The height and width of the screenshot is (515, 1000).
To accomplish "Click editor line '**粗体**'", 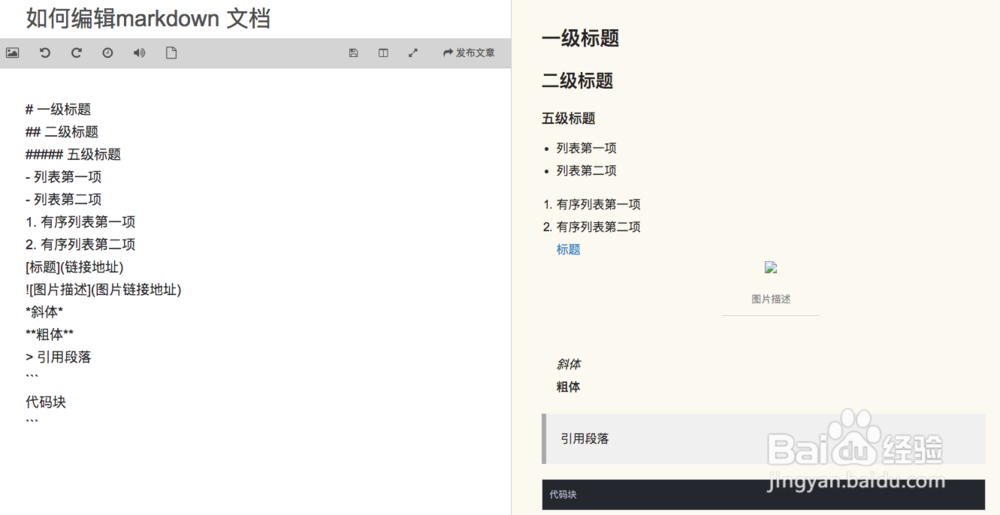I will click(50, 334).
